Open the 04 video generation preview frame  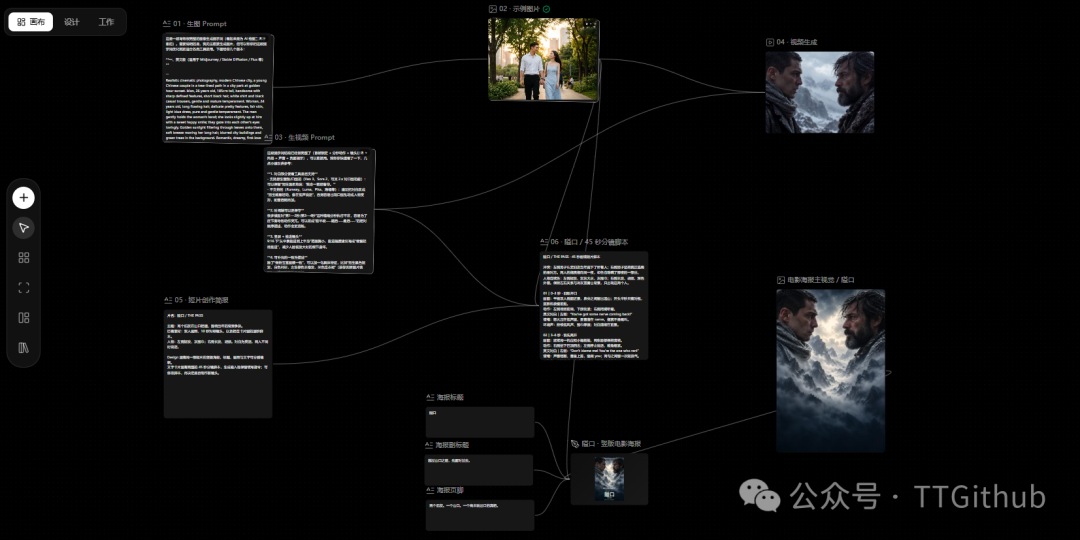(820, 92)
